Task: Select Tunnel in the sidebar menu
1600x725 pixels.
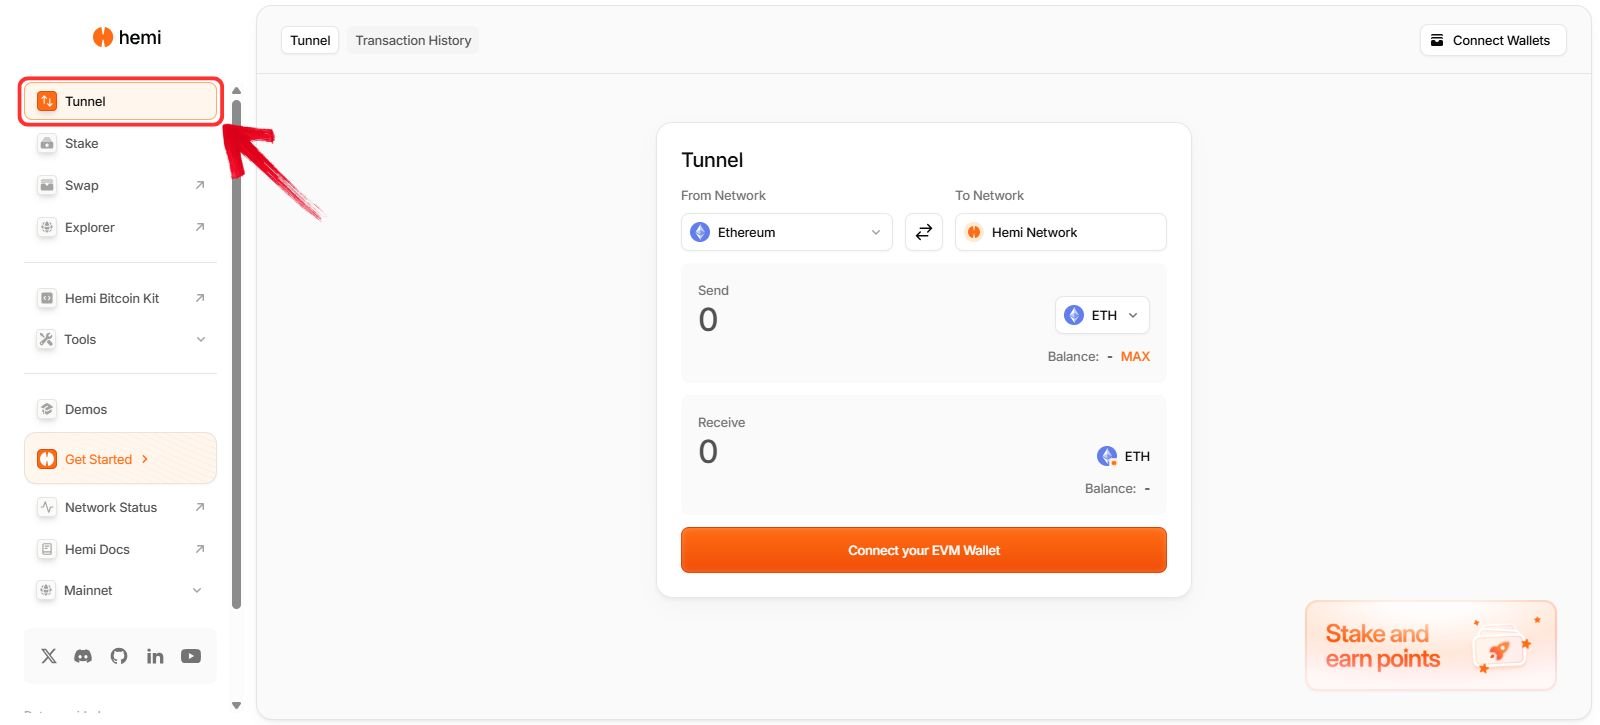Action: [x=120, y=101]
